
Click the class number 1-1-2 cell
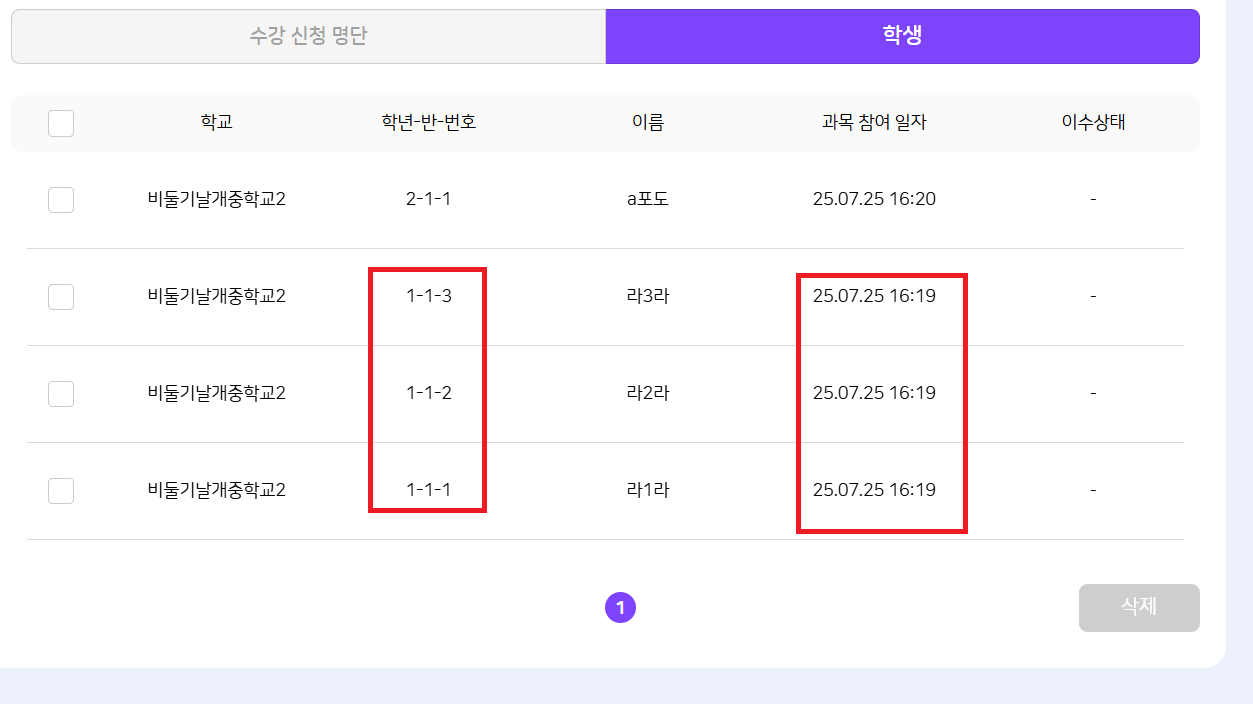[428, 393]
